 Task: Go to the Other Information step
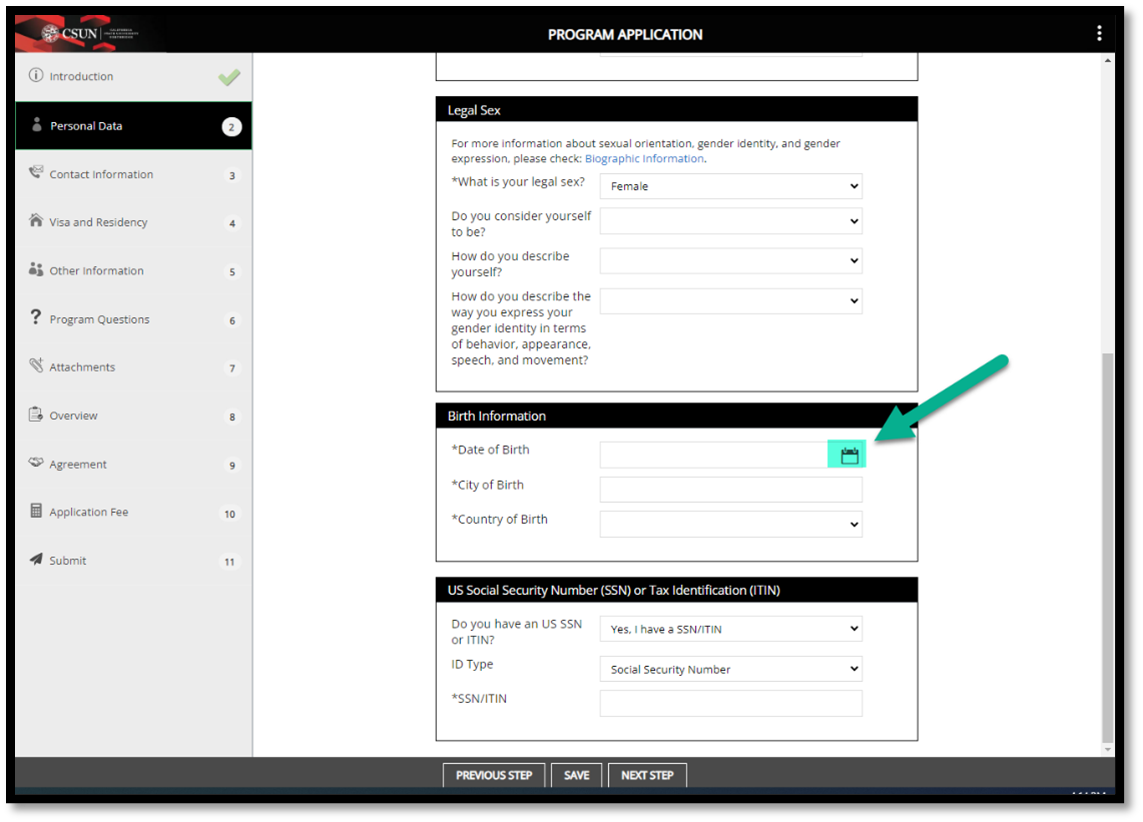97,271
